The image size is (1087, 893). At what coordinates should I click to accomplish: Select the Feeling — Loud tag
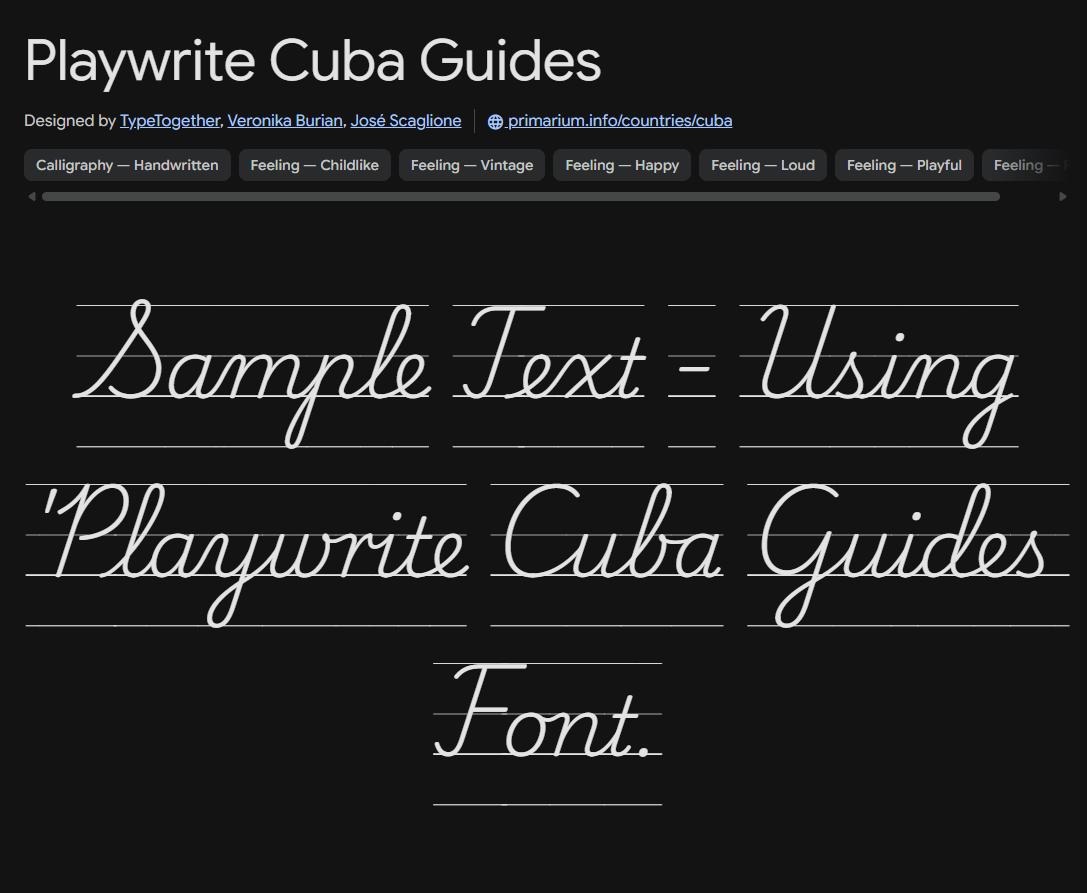coord(763,165)
